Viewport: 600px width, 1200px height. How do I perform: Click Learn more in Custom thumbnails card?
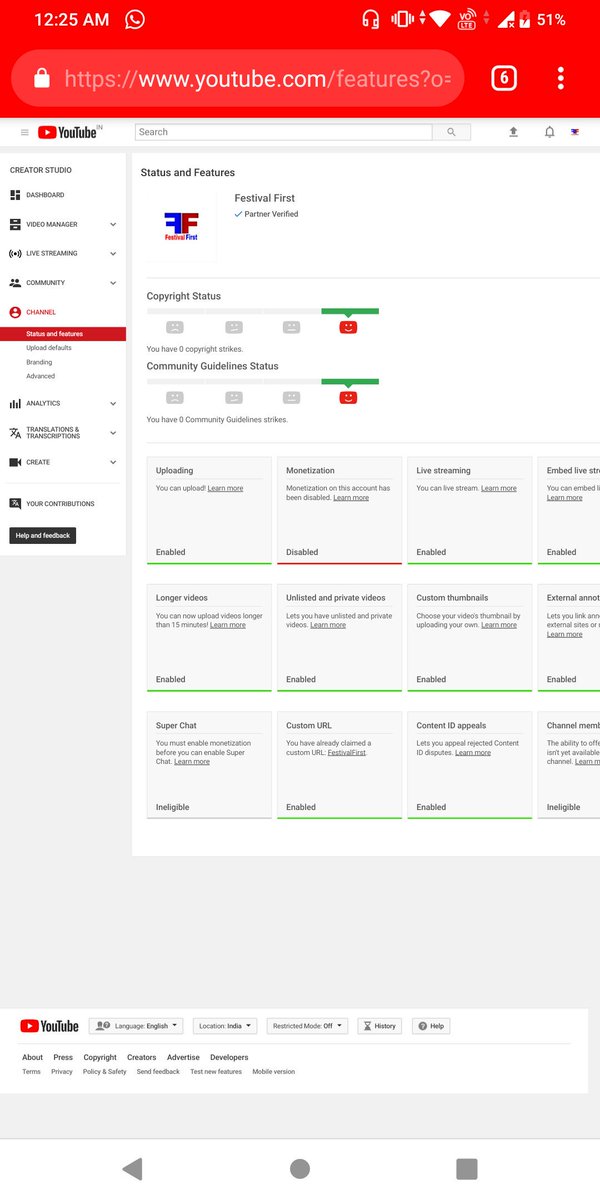pos(499,625)
